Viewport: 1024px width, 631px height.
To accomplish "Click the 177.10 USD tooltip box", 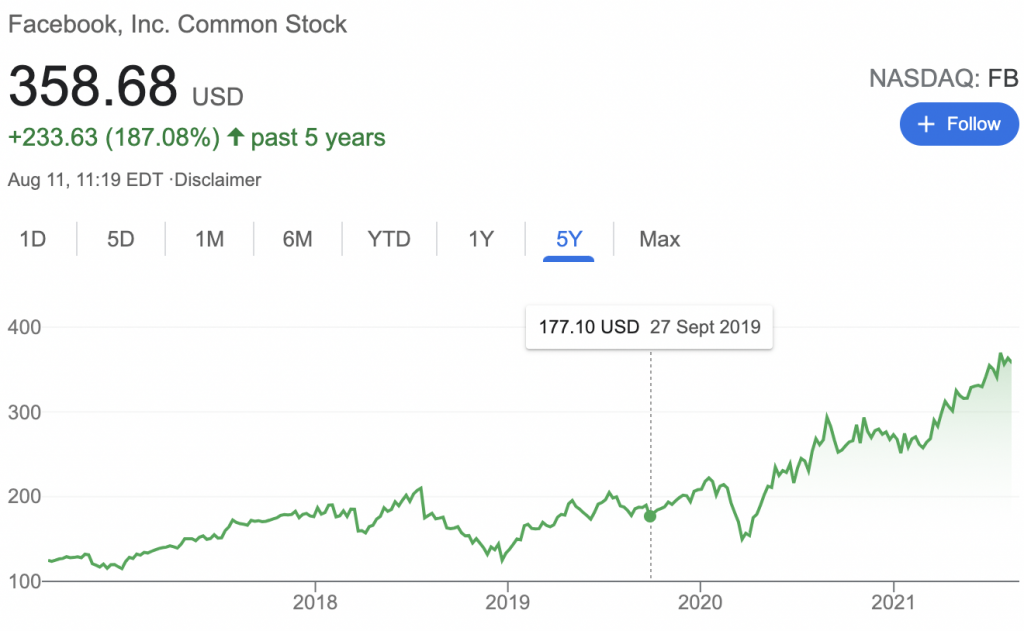I will [649, 327].
